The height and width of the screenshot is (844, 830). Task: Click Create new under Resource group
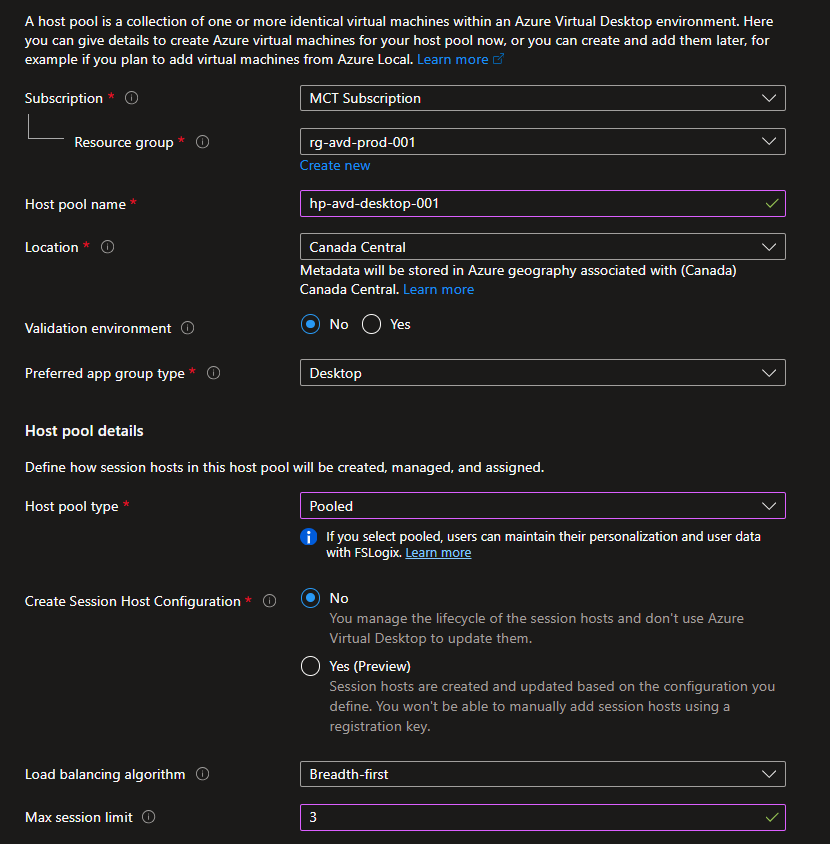pyautogui.click(x=334, y=165)
